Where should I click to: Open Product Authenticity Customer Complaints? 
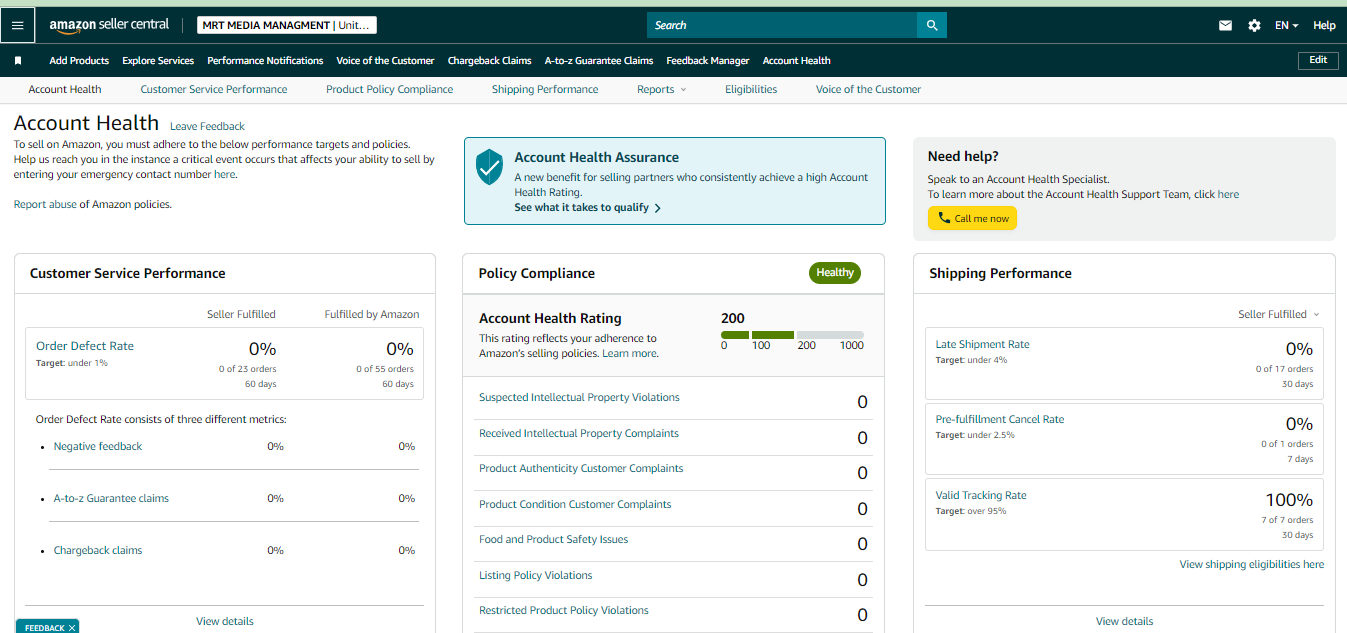[581, 469]
